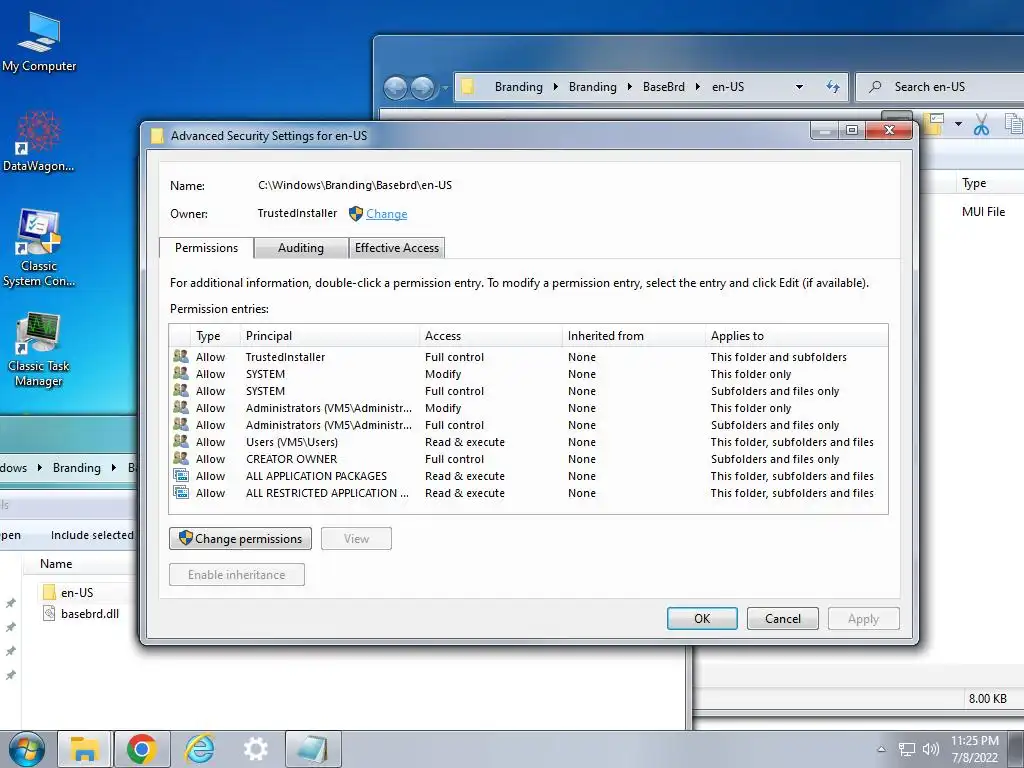The height and width of the screenshot is (768, 1024).
Task: Launch Classic Task Manager shortcut
Action: click(x=39, y=349)
